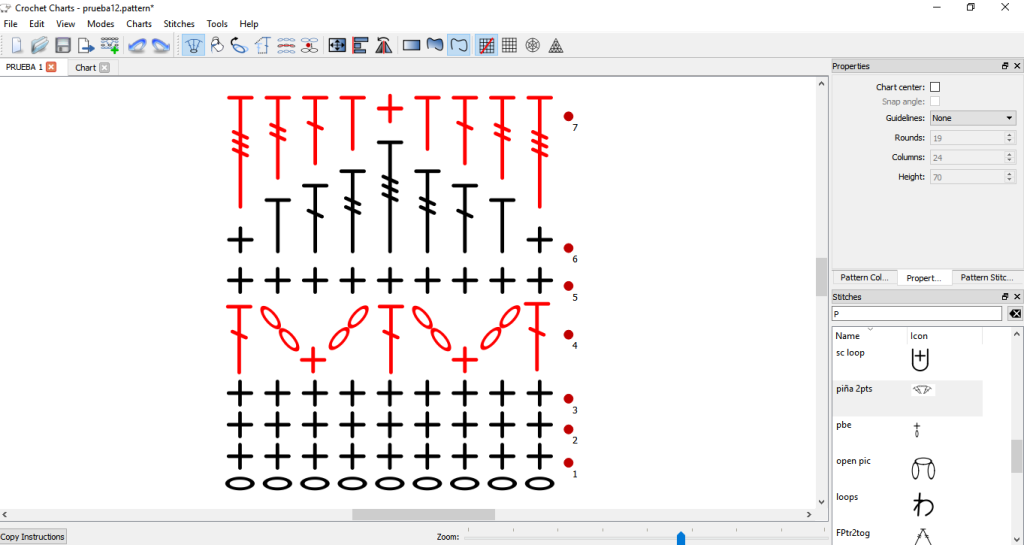Enable the Chart center checkbox
The image size is (1024, 545).
pos(935,87)
